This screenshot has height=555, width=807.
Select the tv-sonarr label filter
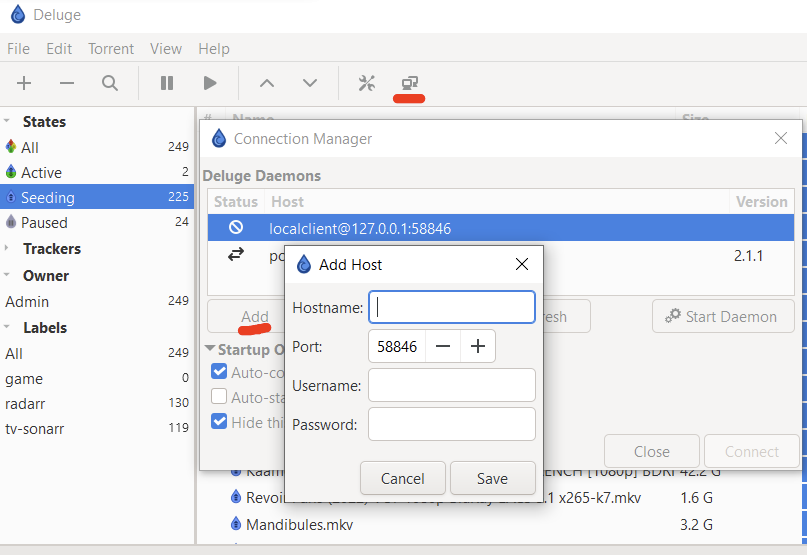pyautogui.click(x=97, y=428)
